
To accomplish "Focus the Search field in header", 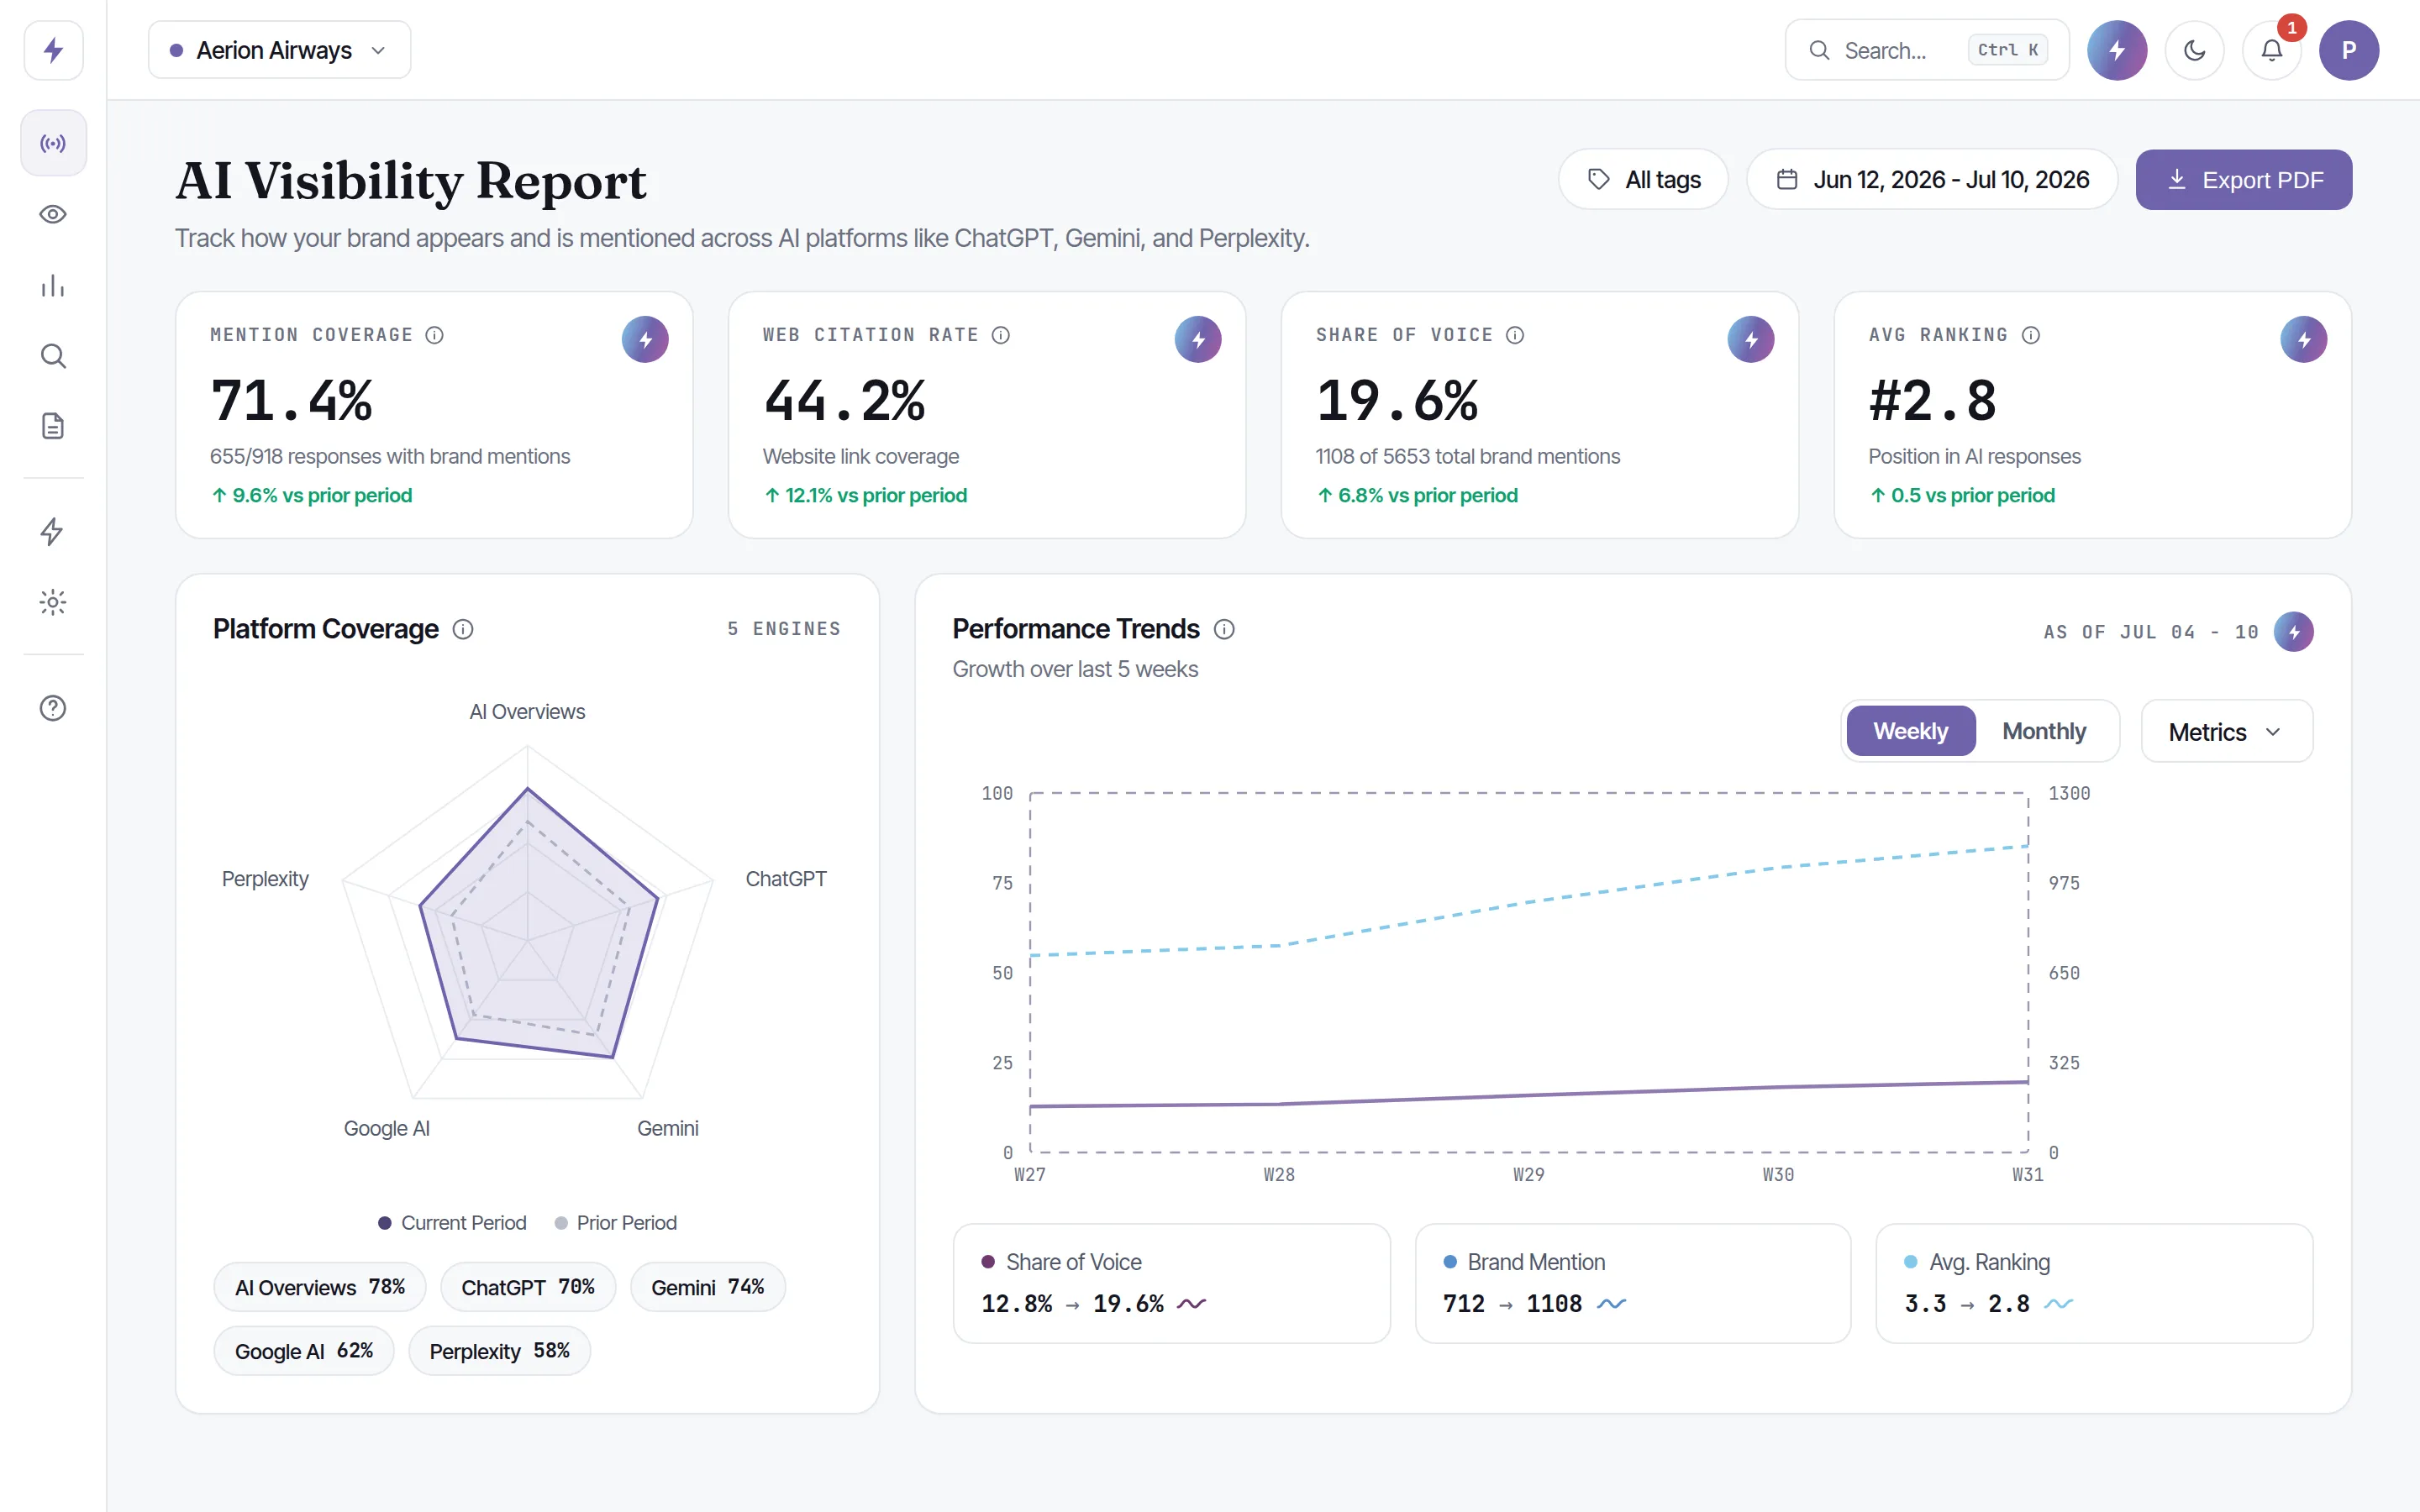I will click(x=1926, y=50).
